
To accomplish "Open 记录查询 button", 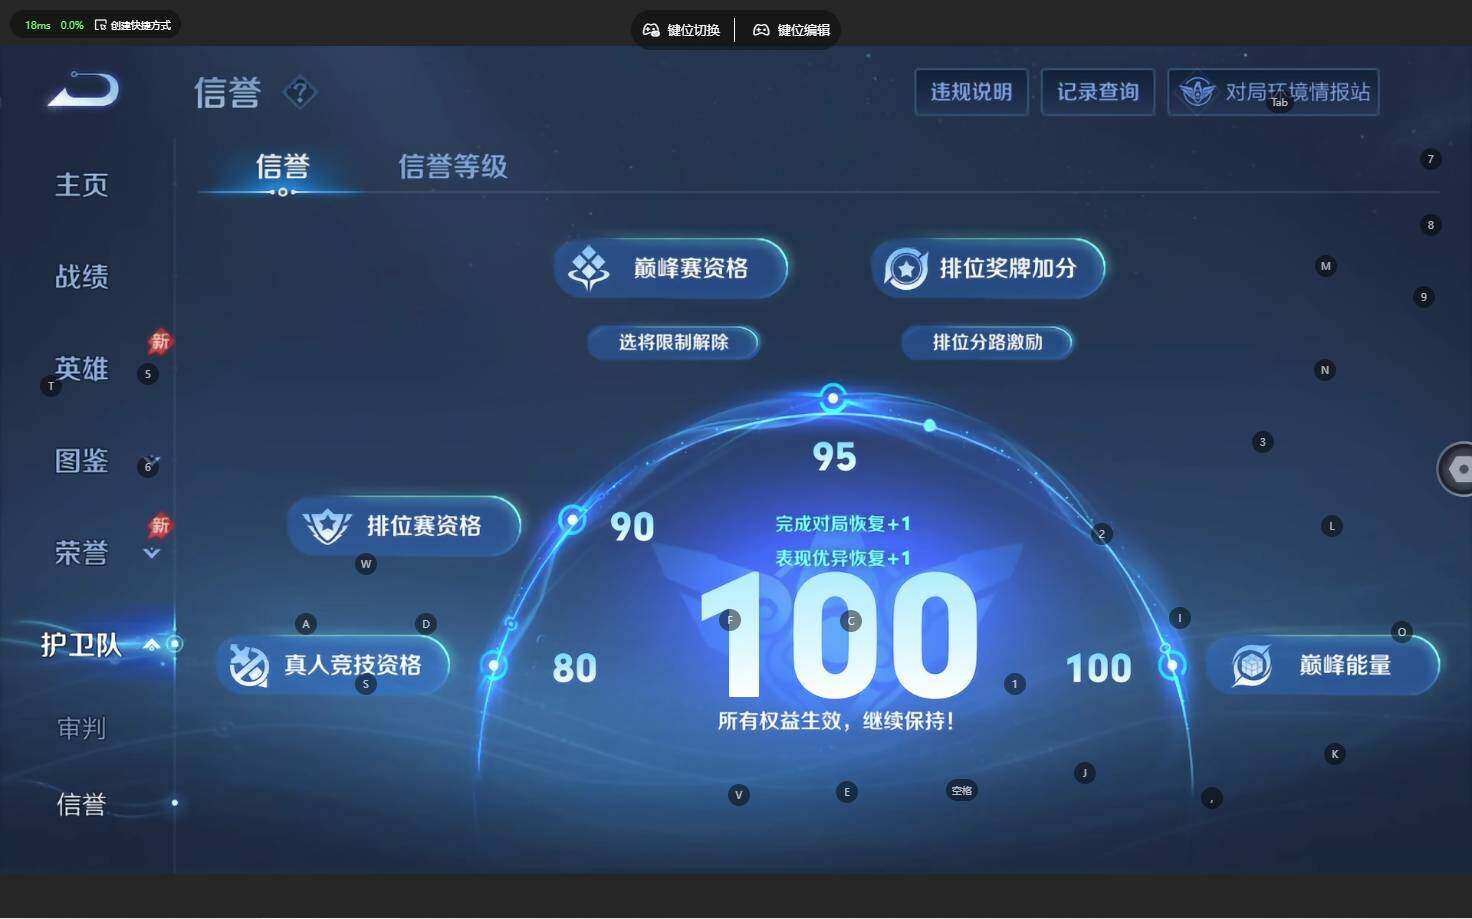I will [1098, 92].
